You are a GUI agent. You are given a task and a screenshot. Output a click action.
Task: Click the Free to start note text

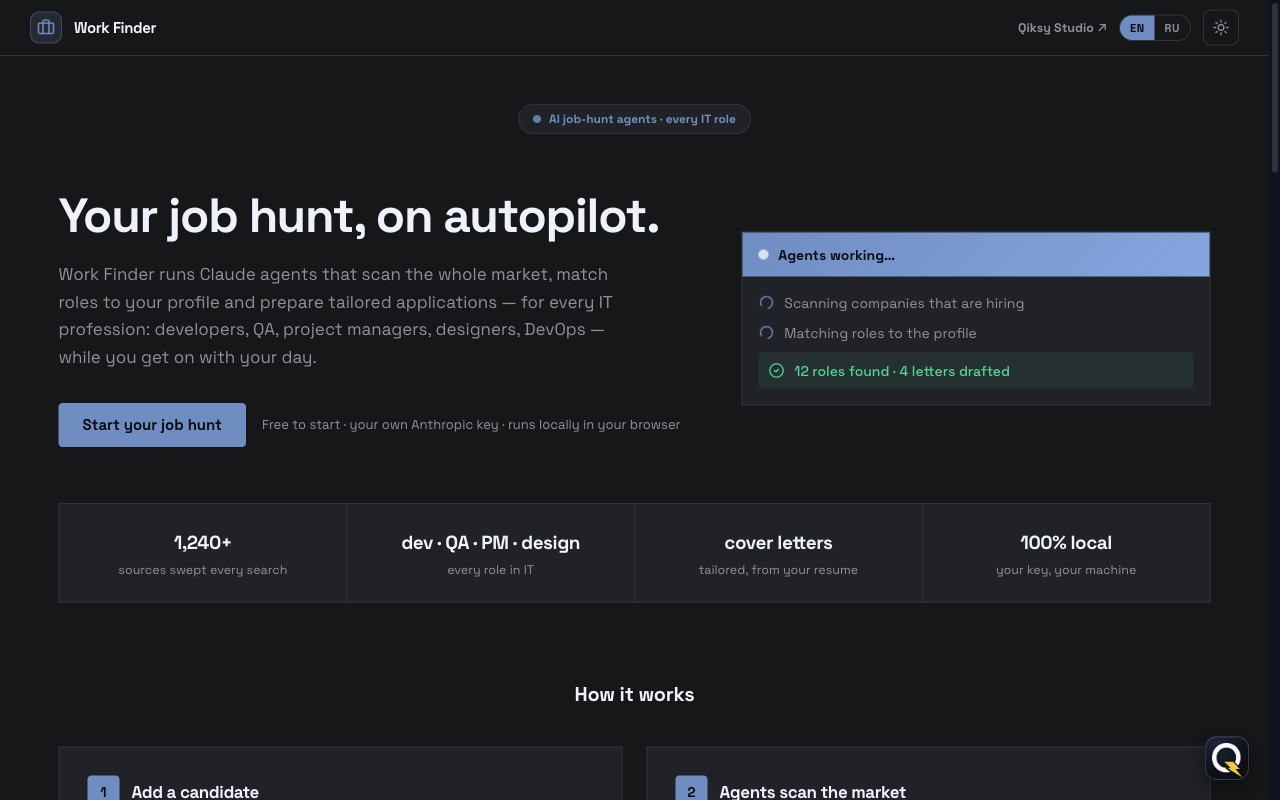tap(471, 425)
